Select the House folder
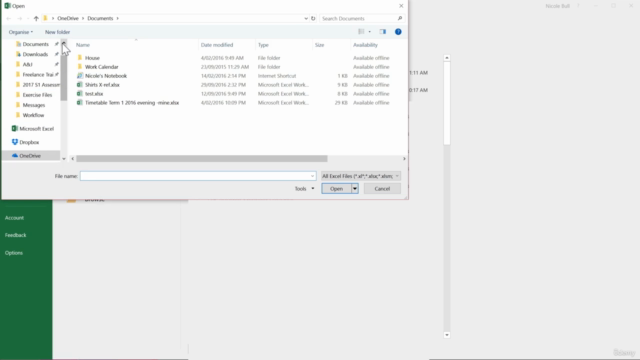This screenshot has height=360, width=640. 92,58
